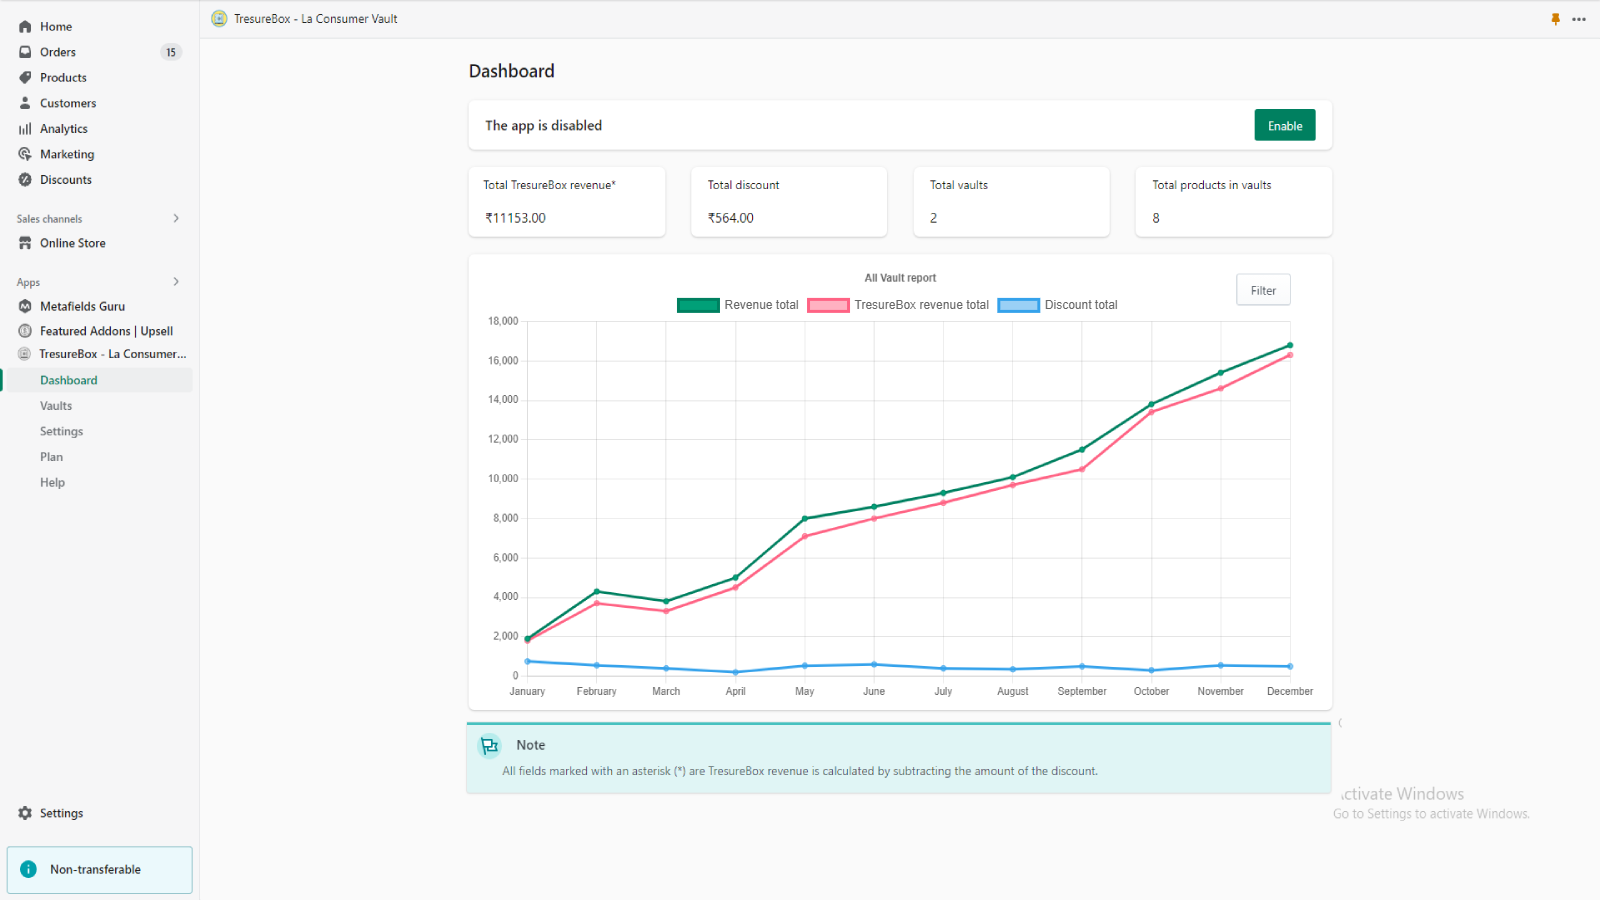Screen dimensions: 1600x900
Task: Open Analytics page link
Action: (64, 129)
